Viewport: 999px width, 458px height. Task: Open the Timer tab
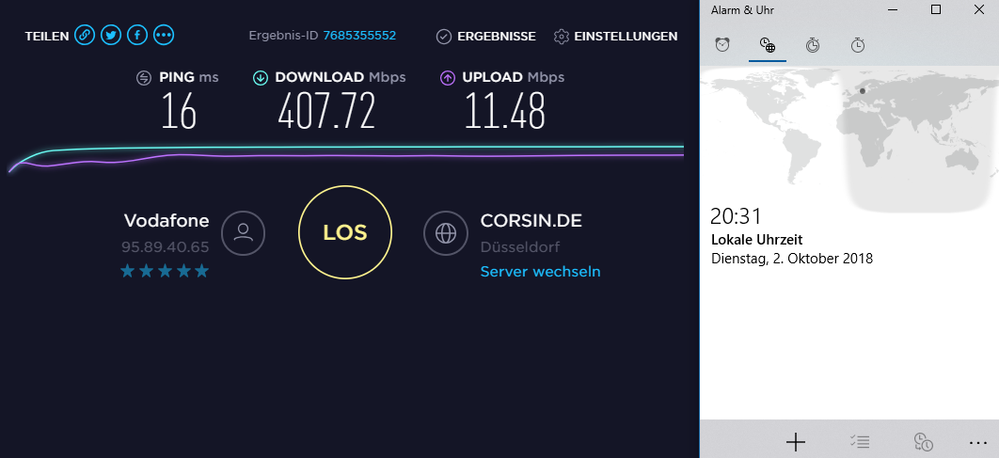[x=813, y=45]
